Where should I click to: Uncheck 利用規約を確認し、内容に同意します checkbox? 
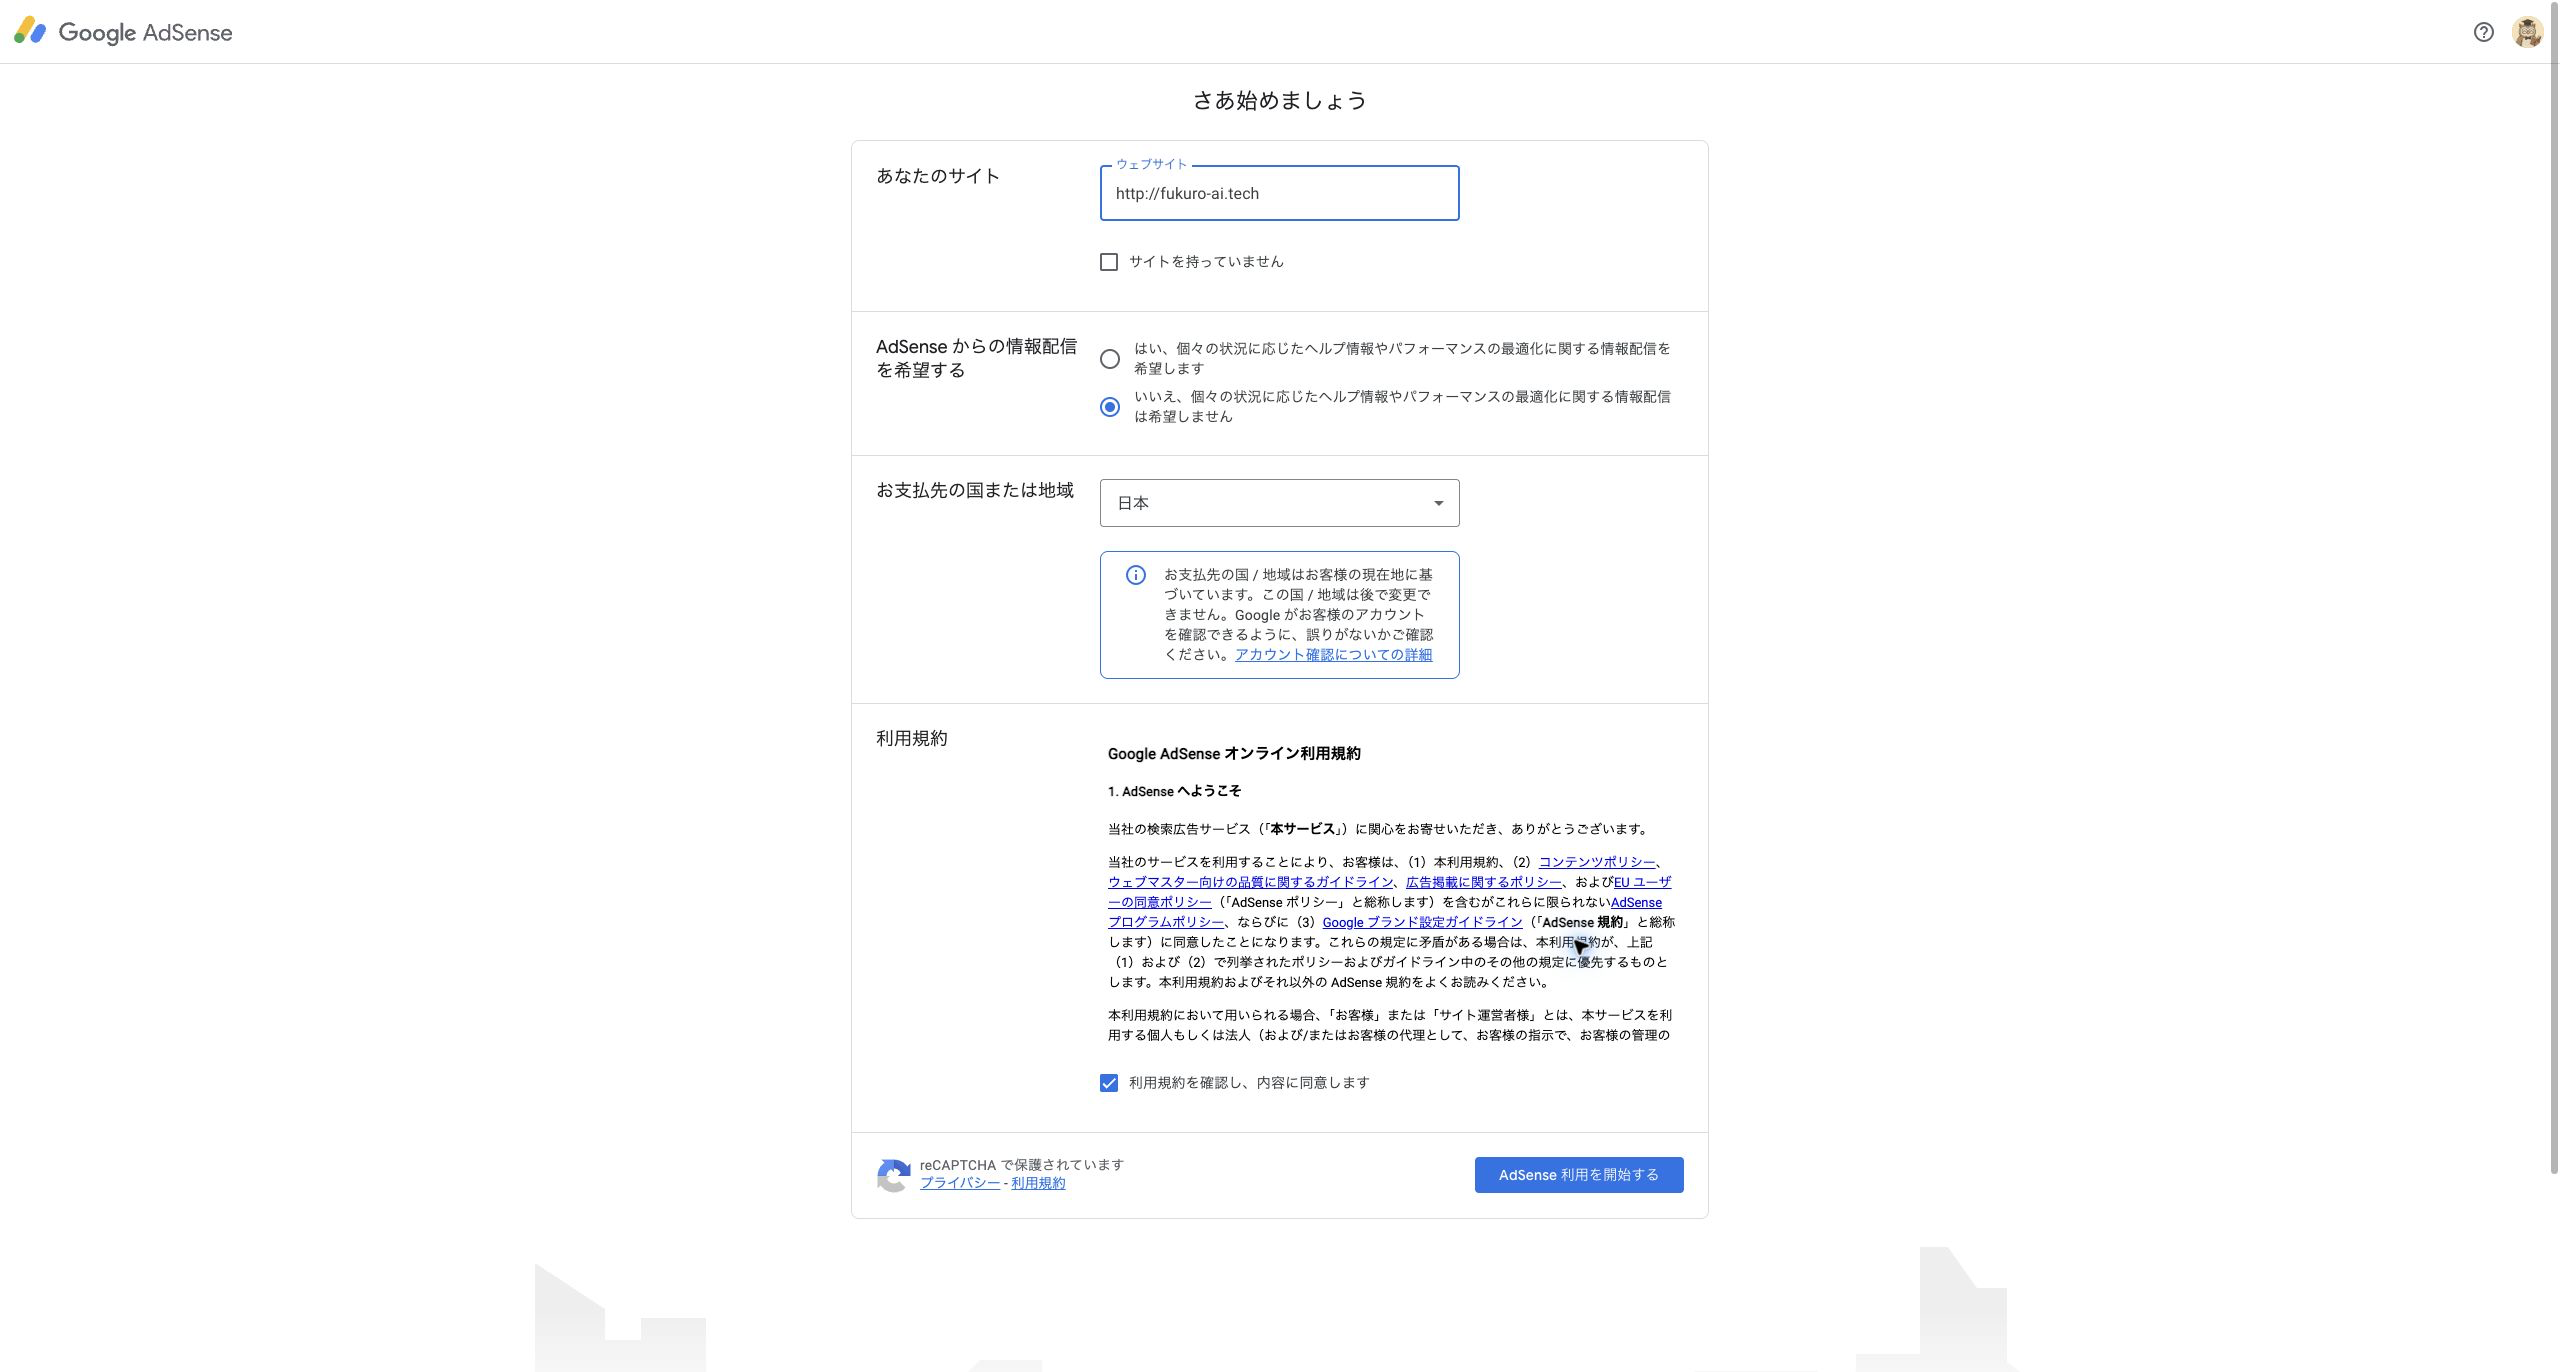1108,1083
